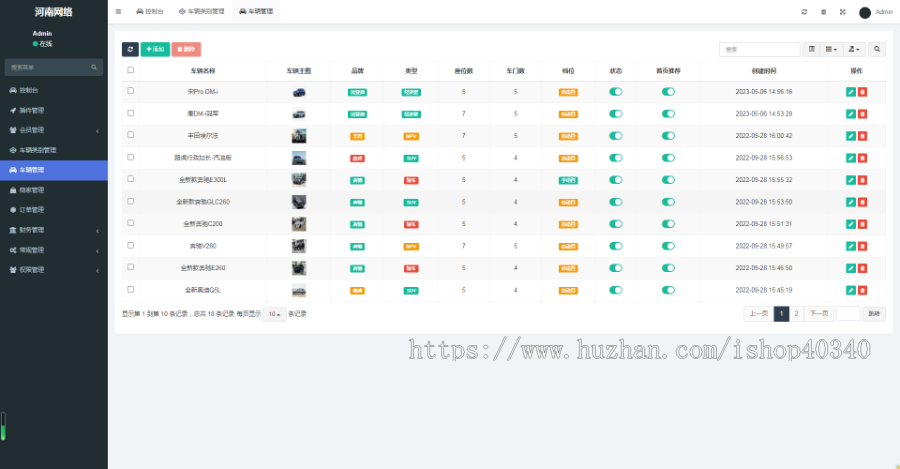
Task: Click the 下一页 pagination button
Action: (818, 313)
